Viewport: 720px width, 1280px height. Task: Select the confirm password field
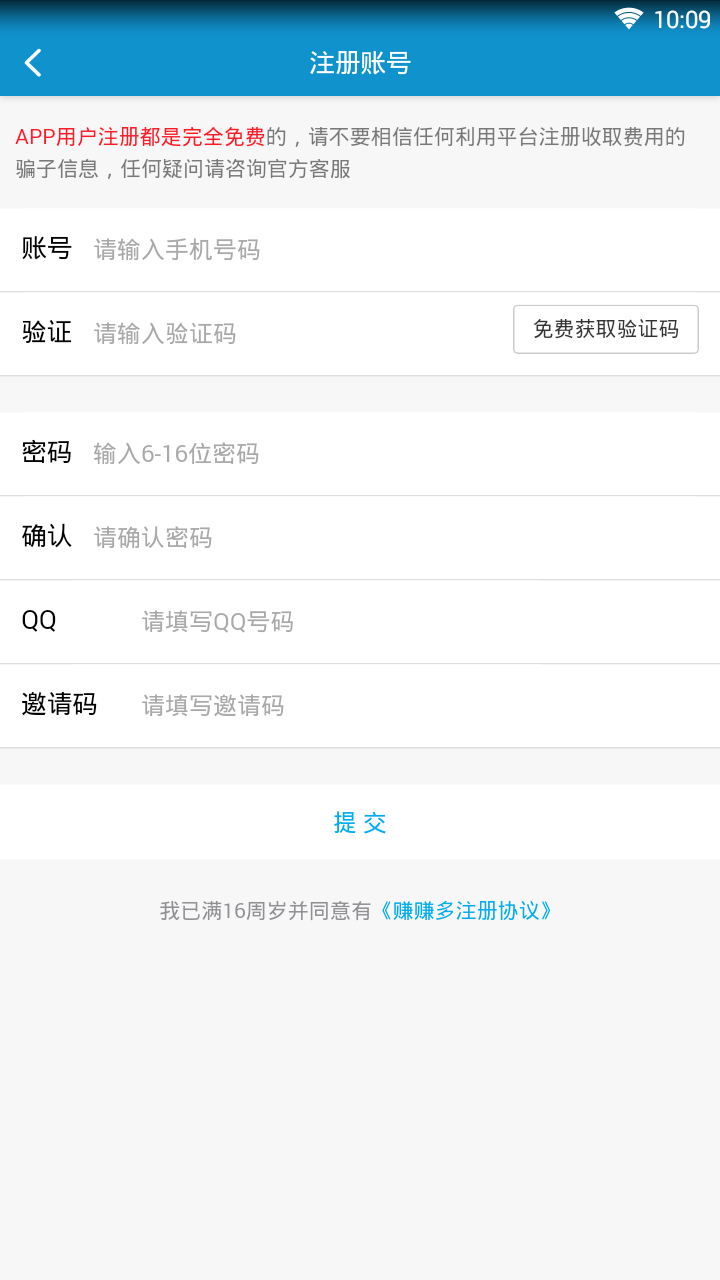[x=400, y=538]
